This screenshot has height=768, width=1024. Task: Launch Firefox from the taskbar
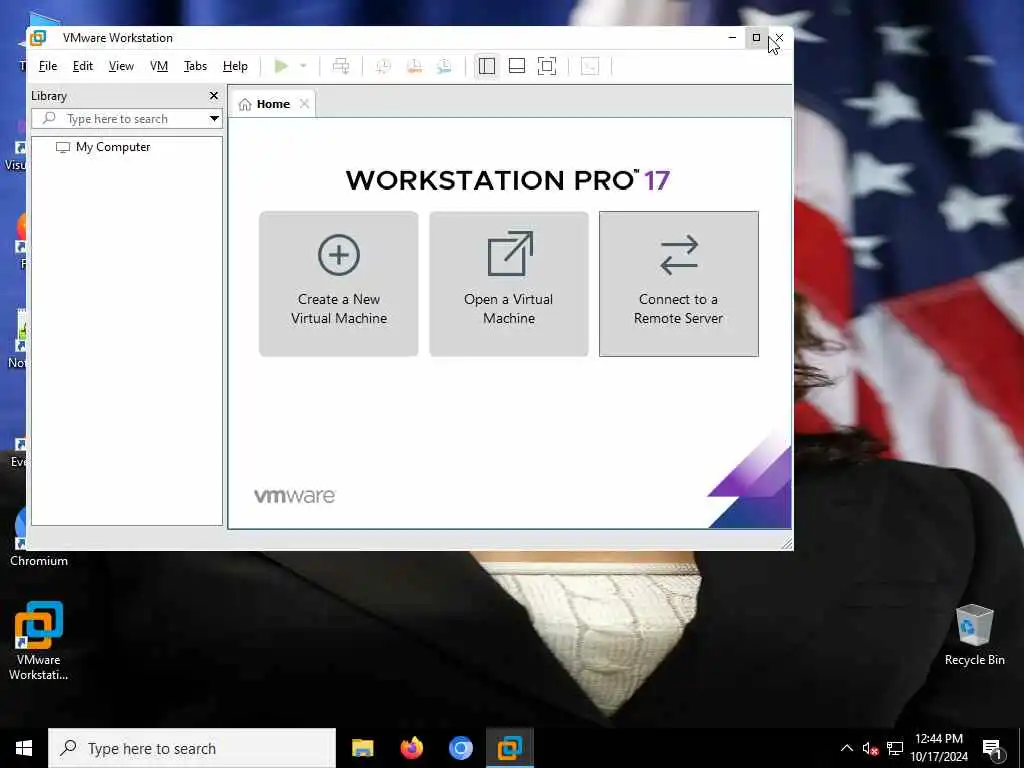[411, 748]
